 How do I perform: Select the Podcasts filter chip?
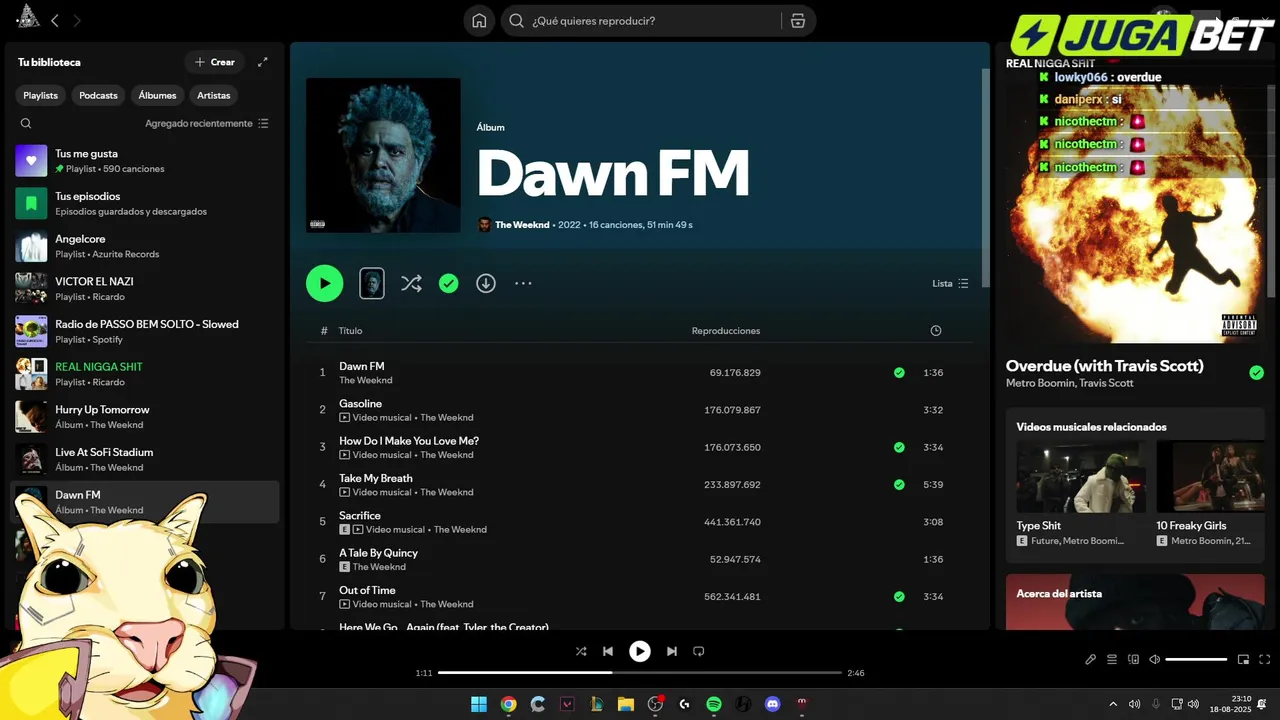98,96
